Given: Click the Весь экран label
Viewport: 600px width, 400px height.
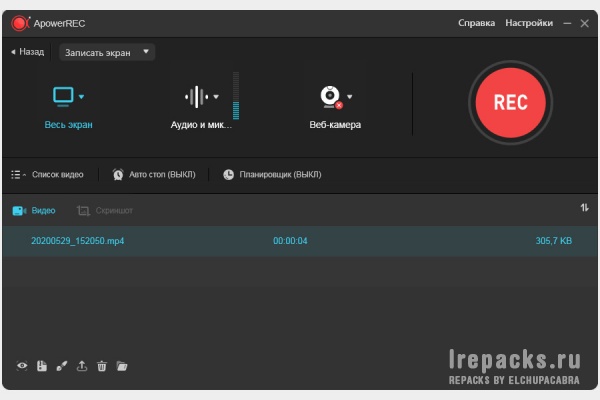Looking at the screenshot, I should click(x=68, y=125).
